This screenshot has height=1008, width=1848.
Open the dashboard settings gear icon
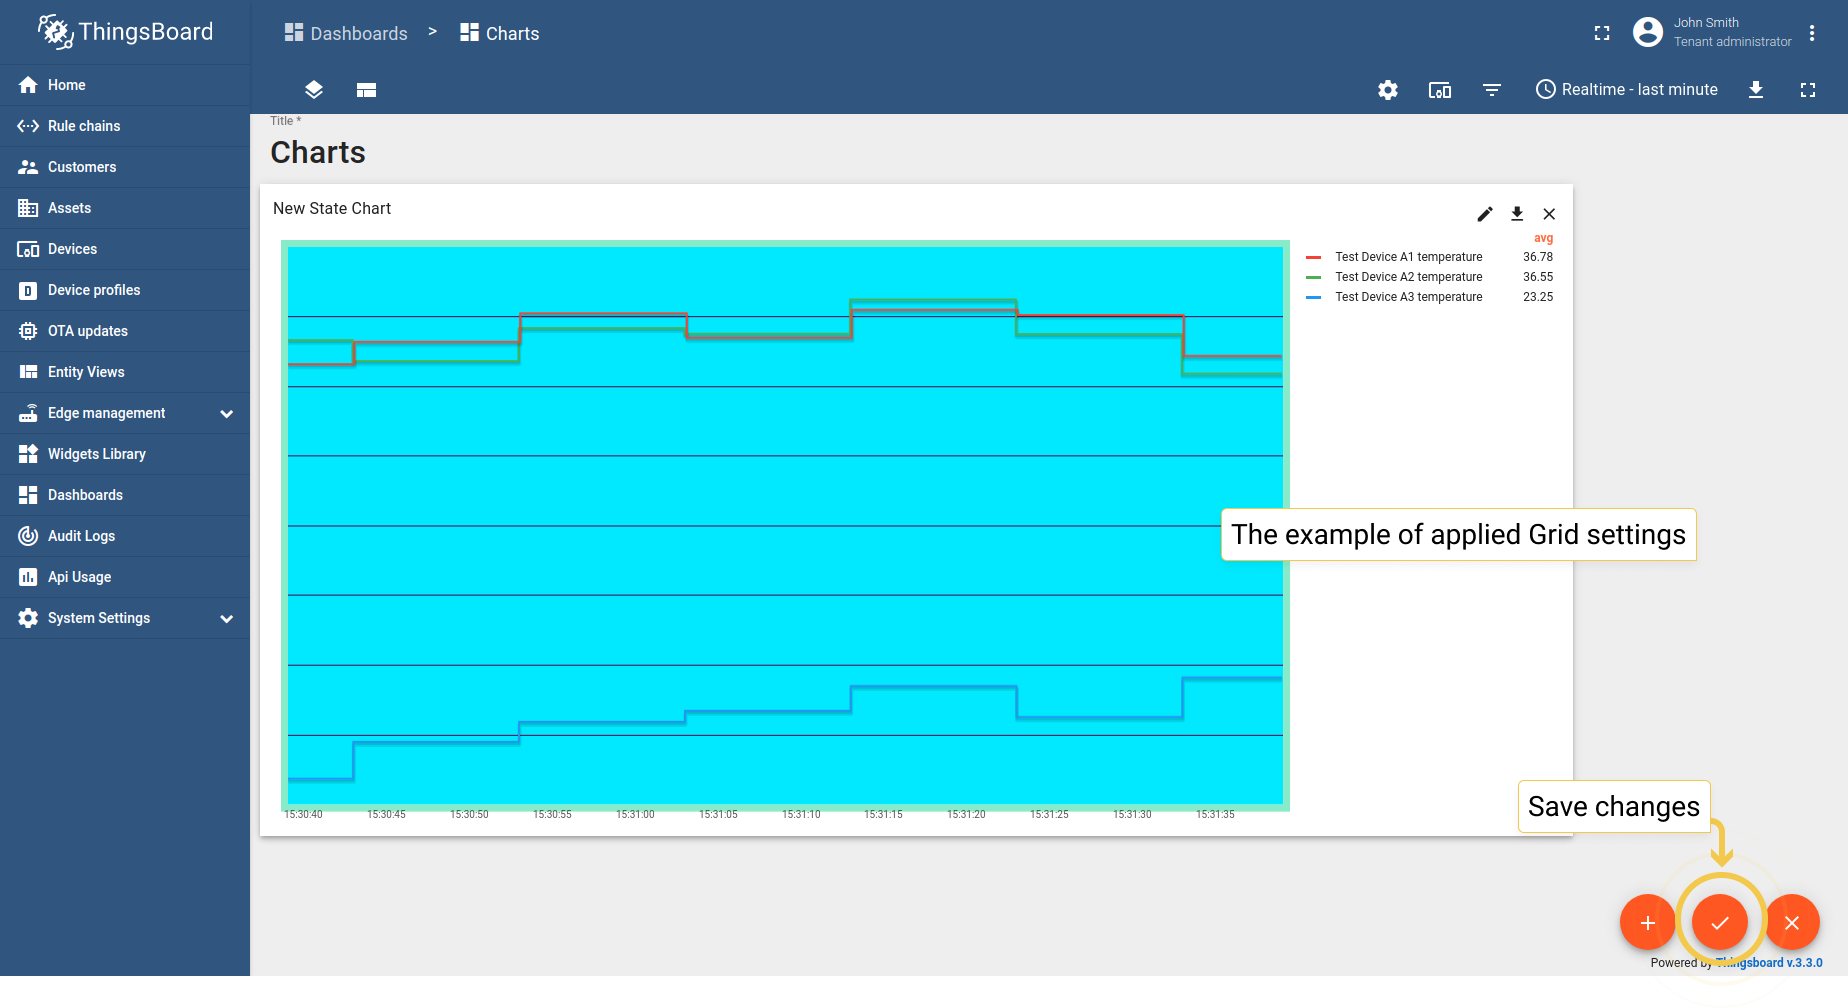click(x=1388, y=90)
